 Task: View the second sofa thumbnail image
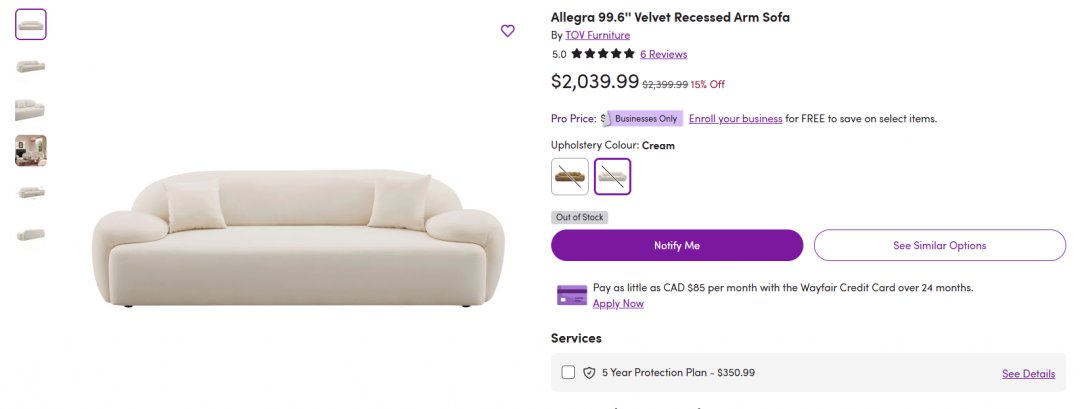[31, 67]
